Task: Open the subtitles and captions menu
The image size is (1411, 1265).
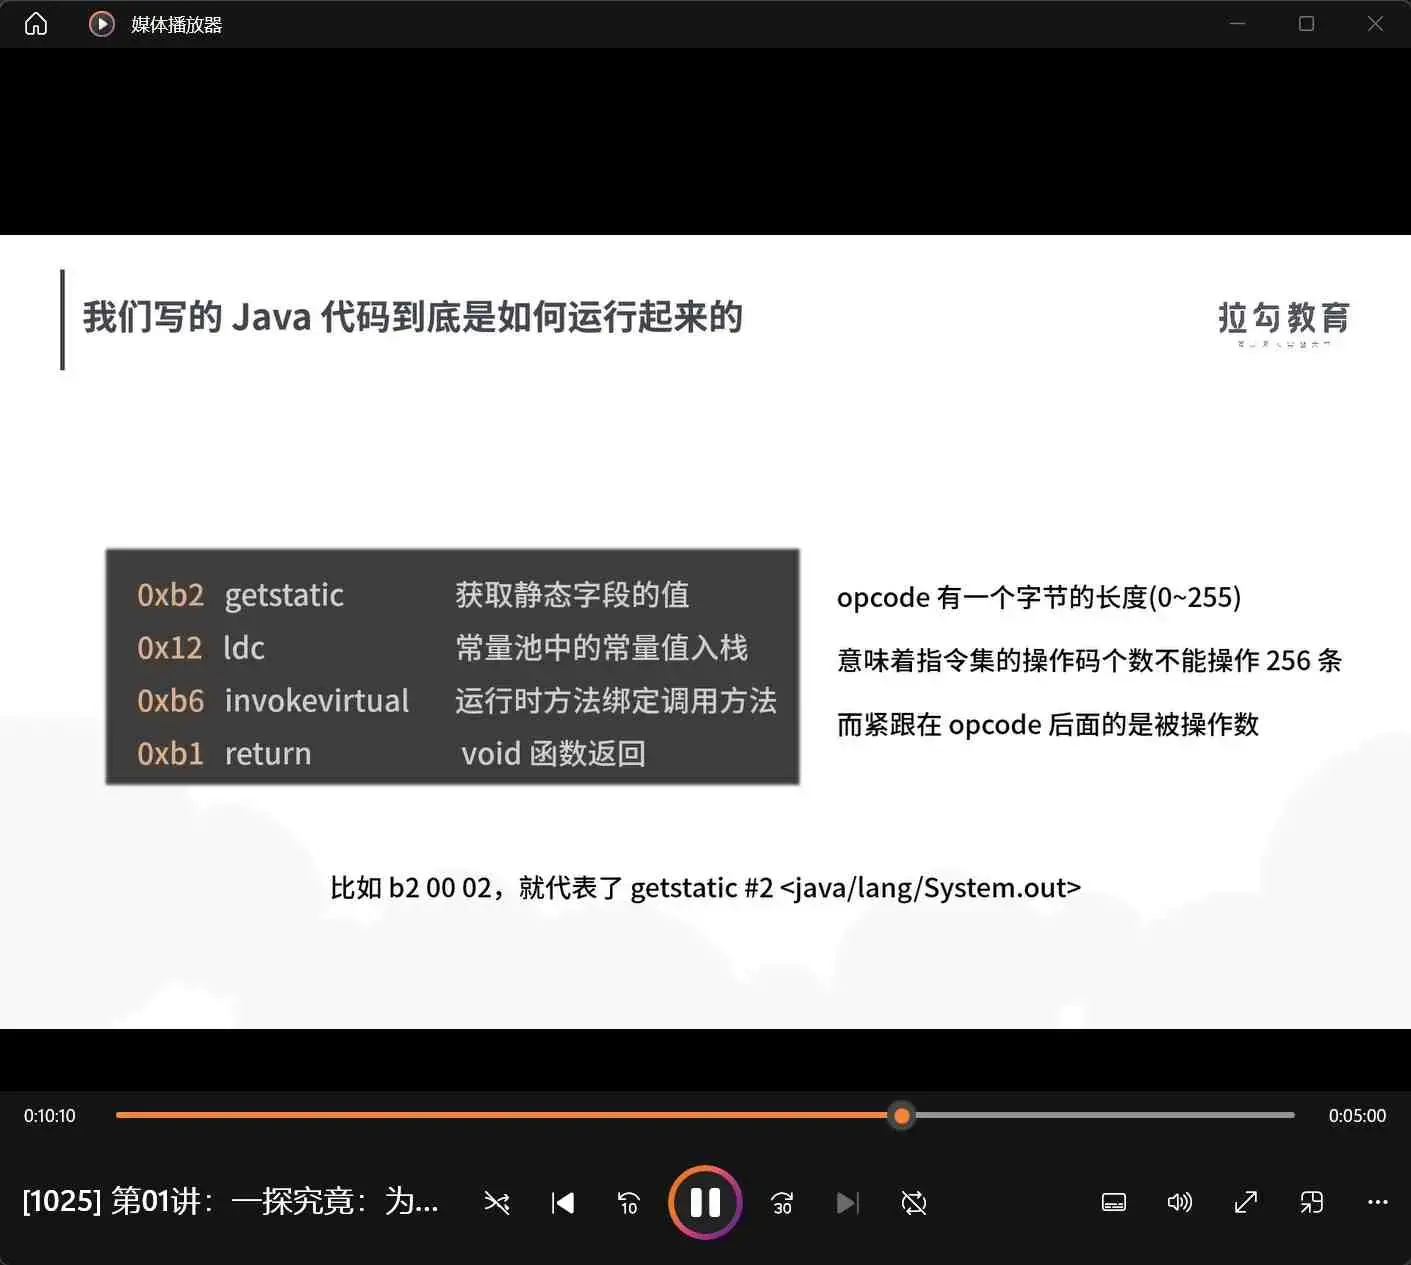Action: (x=1113, y=1203)
